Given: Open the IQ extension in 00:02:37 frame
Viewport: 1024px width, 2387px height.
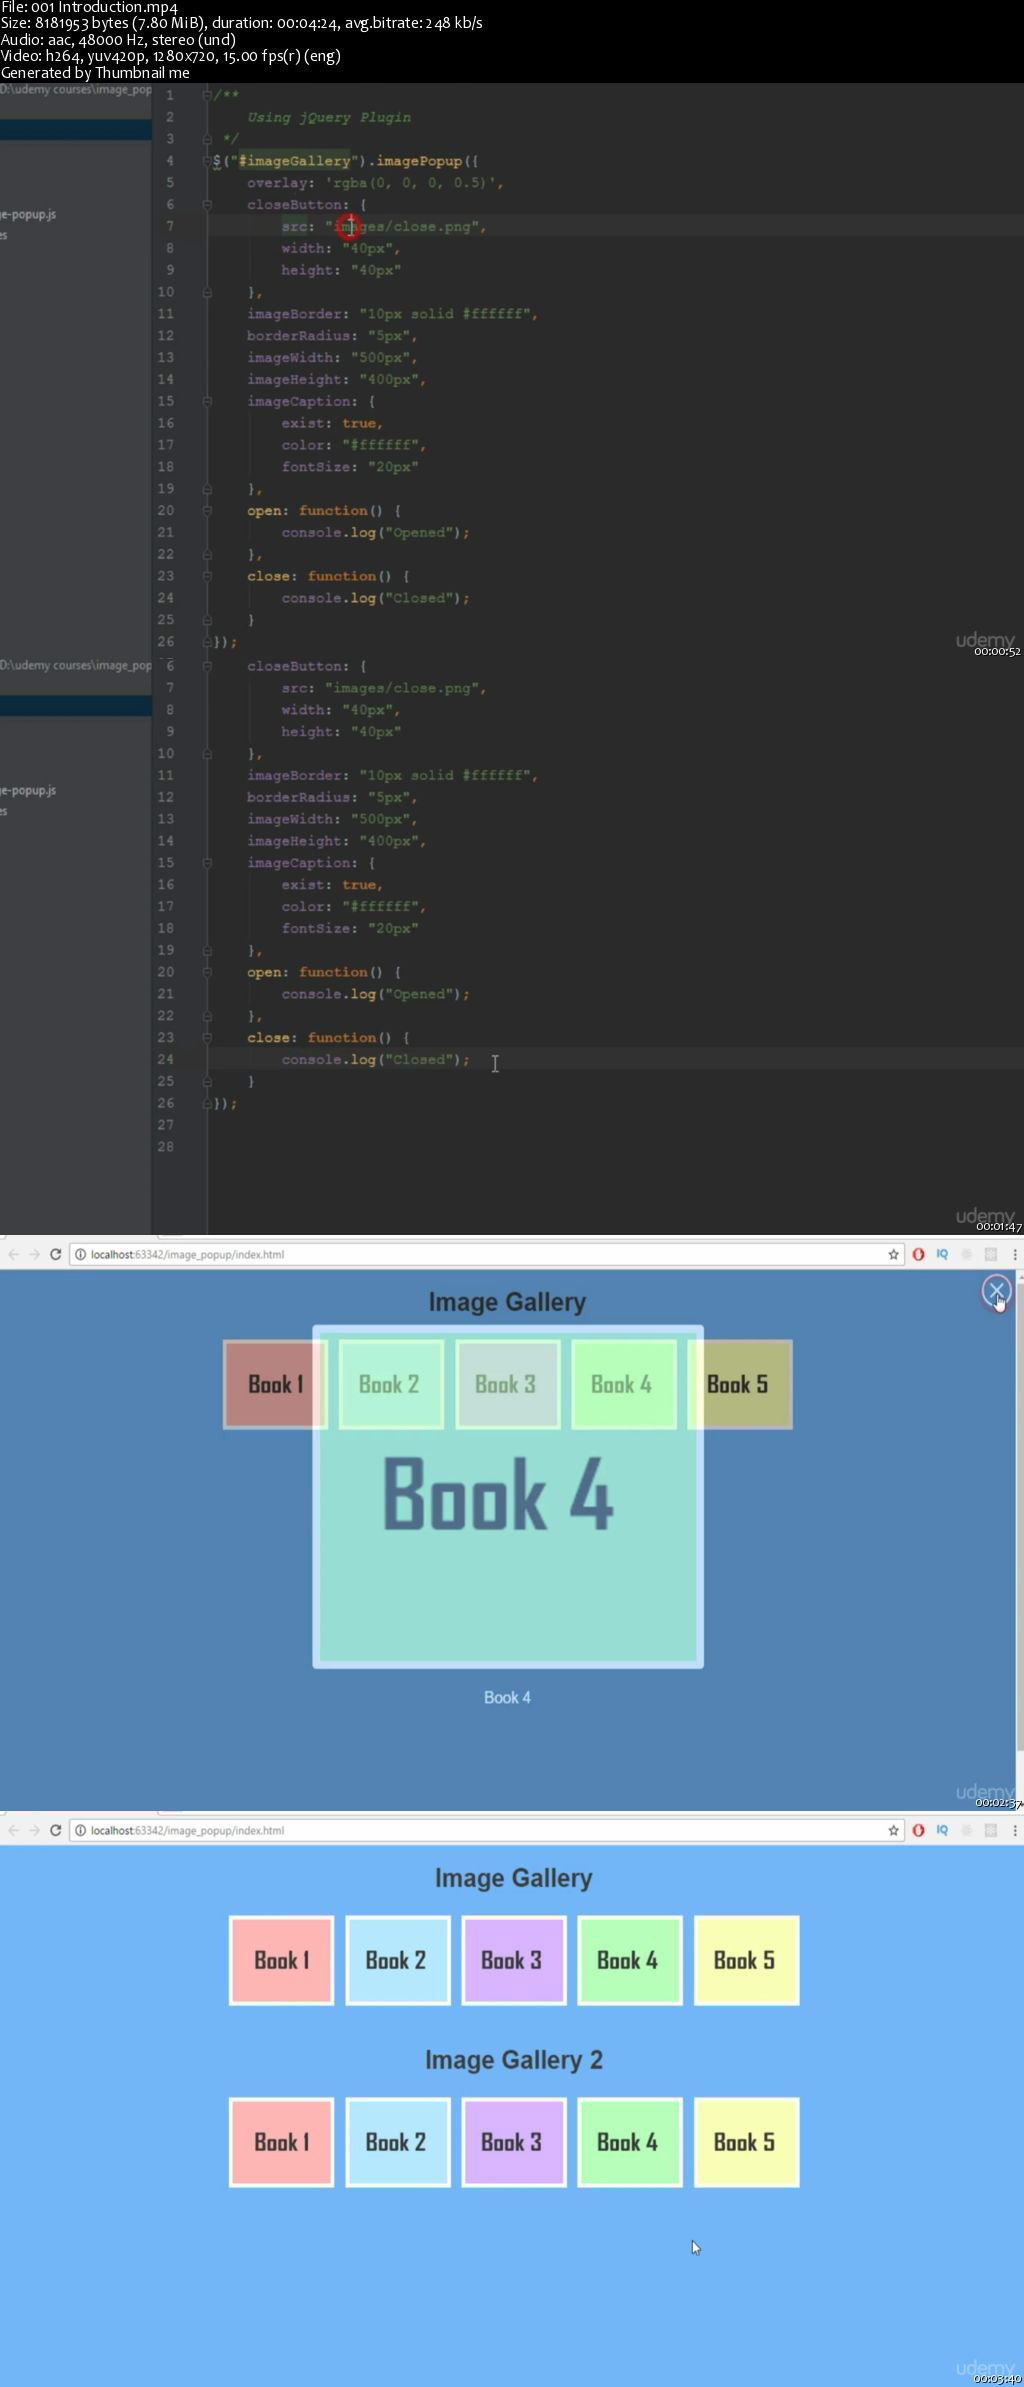Looking at the screenshot, I should pos(942,1254).
